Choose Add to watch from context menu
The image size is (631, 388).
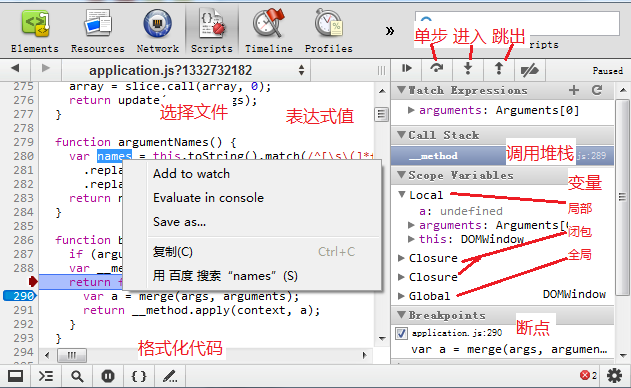pos(252,174)
